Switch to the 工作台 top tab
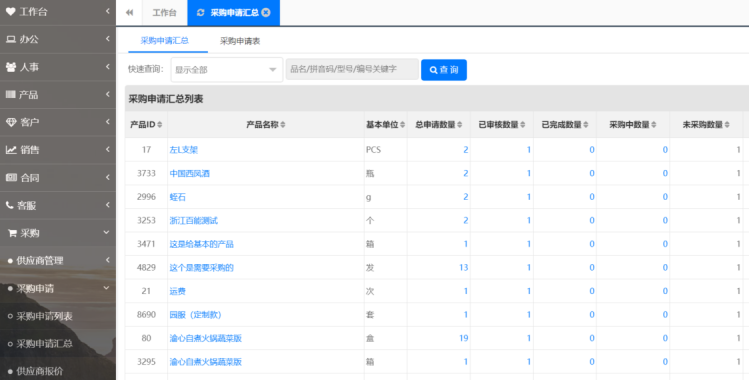Viewport: 750px width, 380px height. point(165,13)
